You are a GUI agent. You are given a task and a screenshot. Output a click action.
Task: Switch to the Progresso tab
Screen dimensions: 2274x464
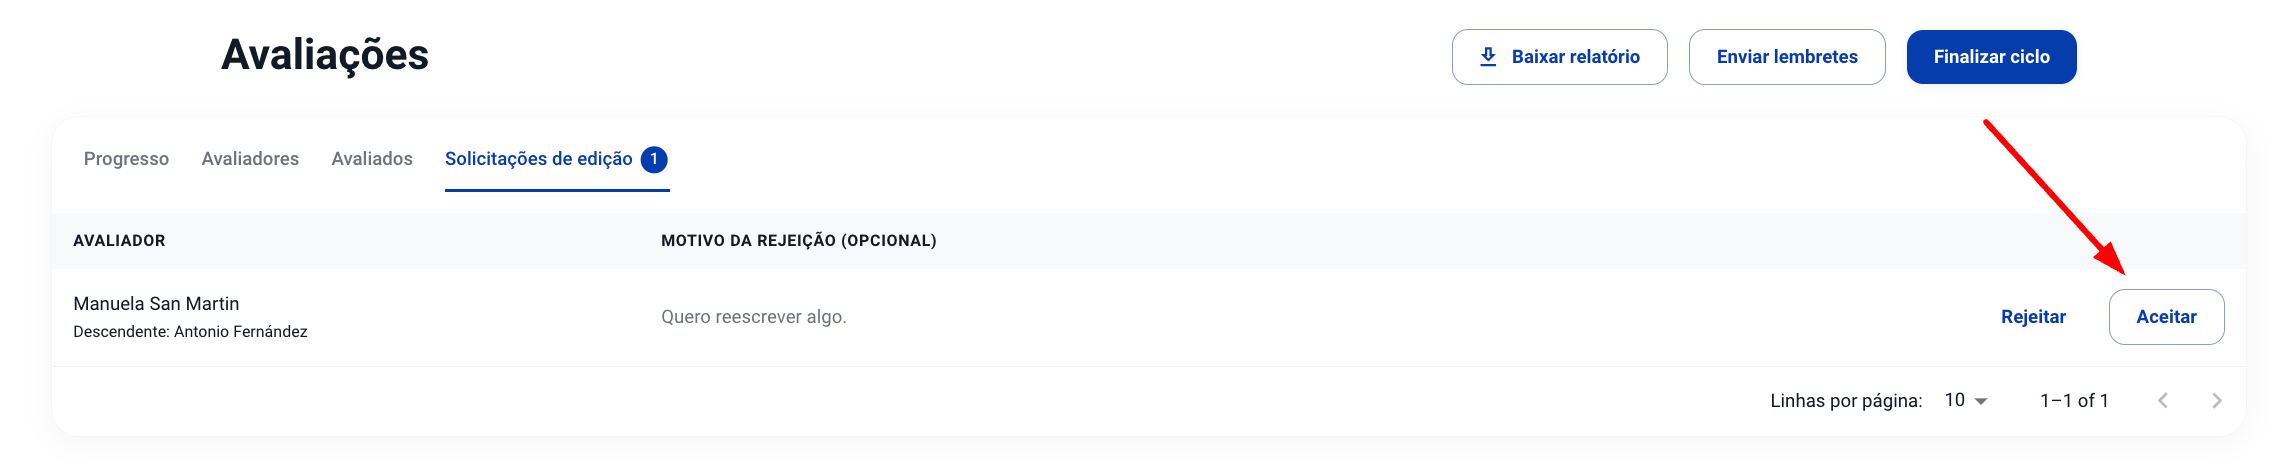tap(126, 159)
